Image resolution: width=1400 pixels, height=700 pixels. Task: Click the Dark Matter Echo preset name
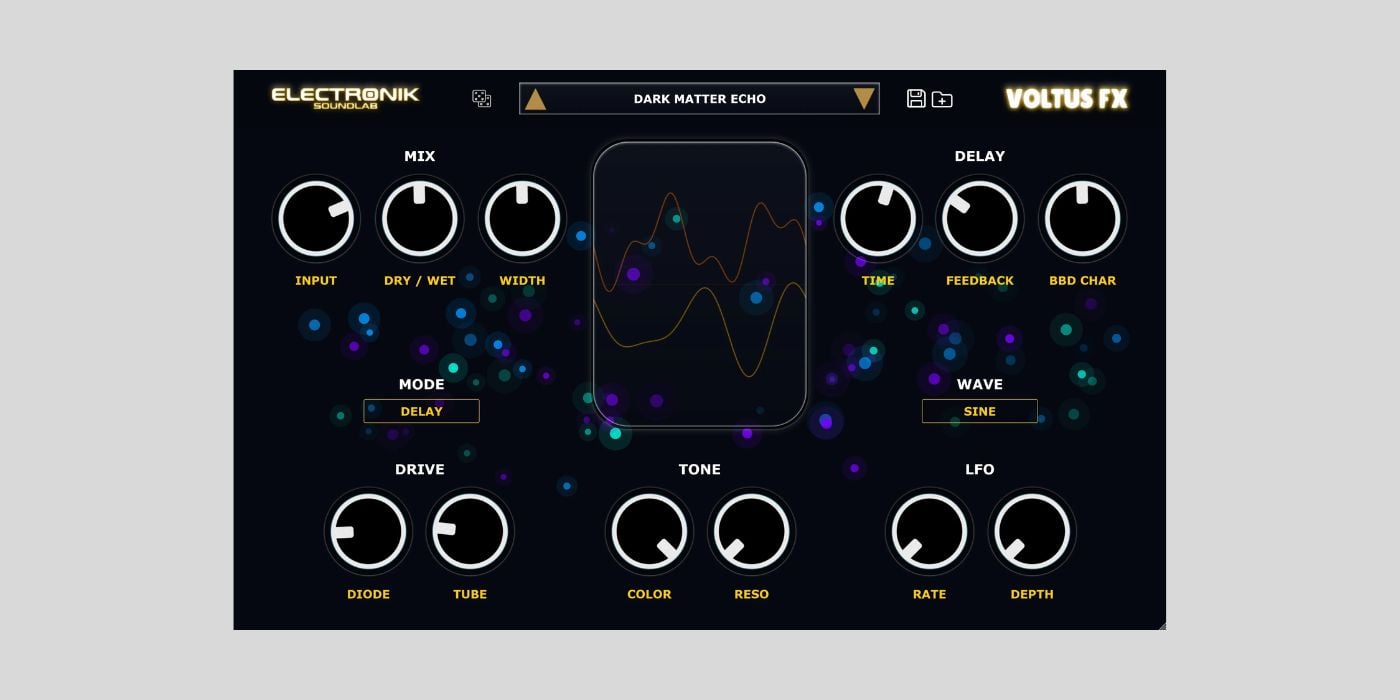699,99
